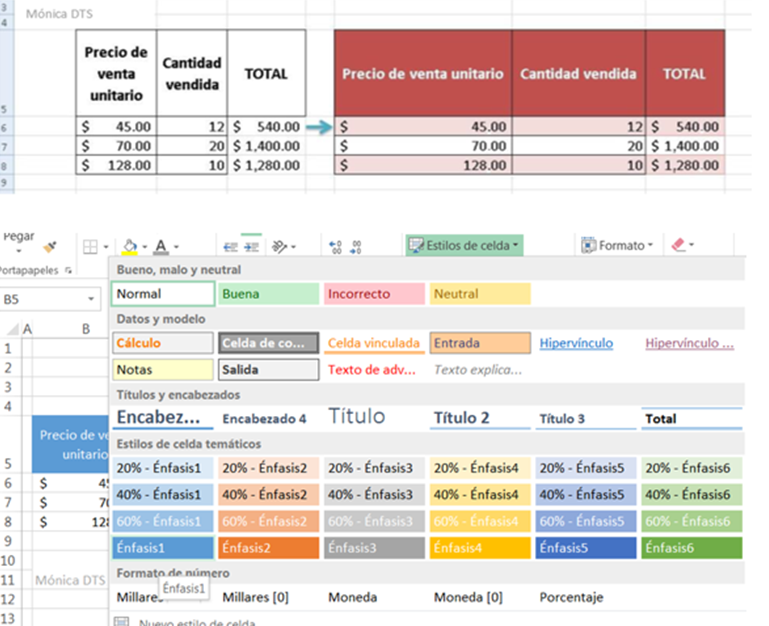Click the text Orientation icon
Viewport: 769px width, 626px height.
280,247
